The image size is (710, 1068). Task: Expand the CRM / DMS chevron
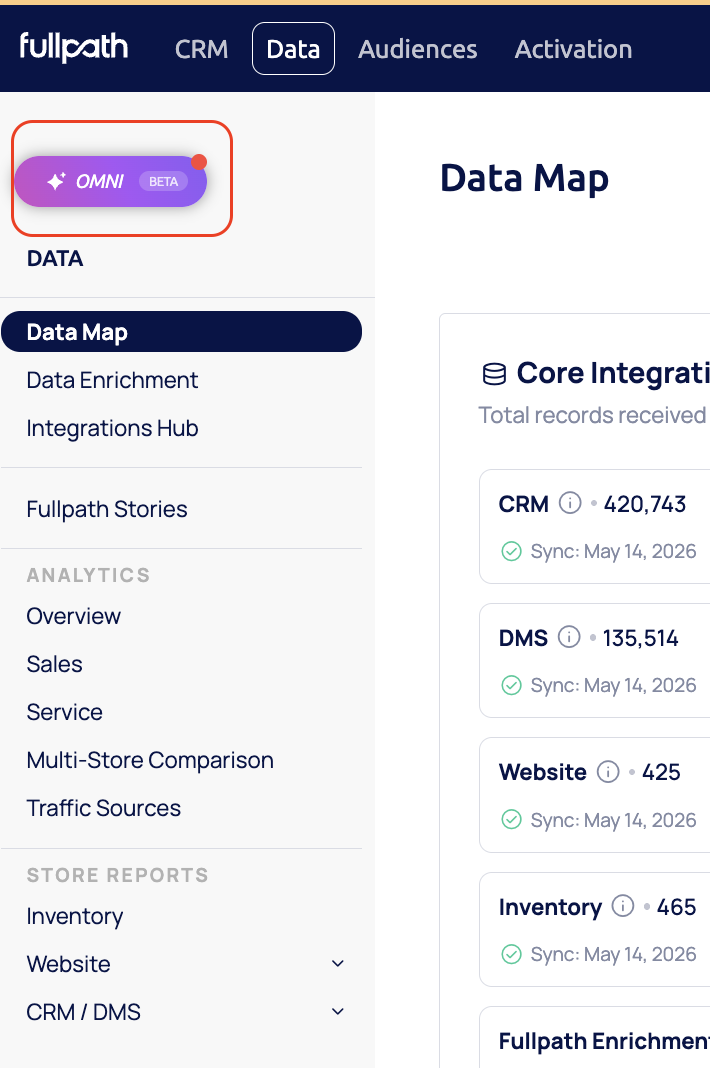(x=337, y=1011)
